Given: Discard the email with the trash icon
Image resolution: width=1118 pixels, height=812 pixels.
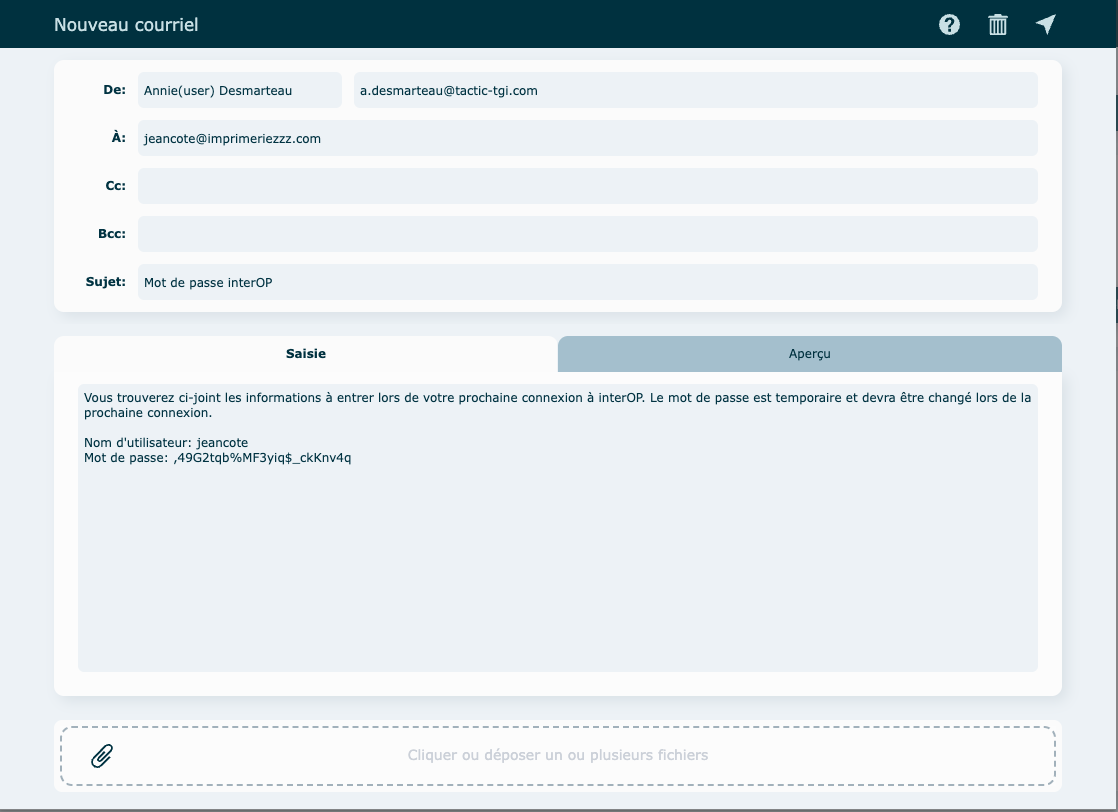Looking at the screenshot, I should tap(997, 25).
